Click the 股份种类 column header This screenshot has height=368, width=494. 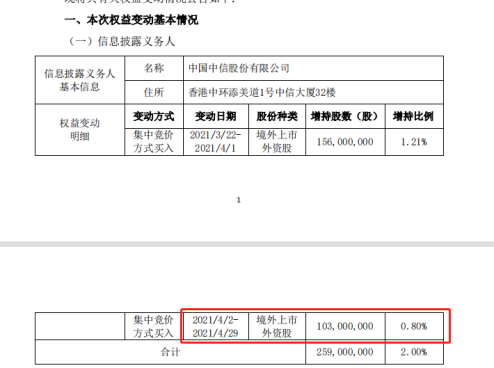tap(277, 116)
